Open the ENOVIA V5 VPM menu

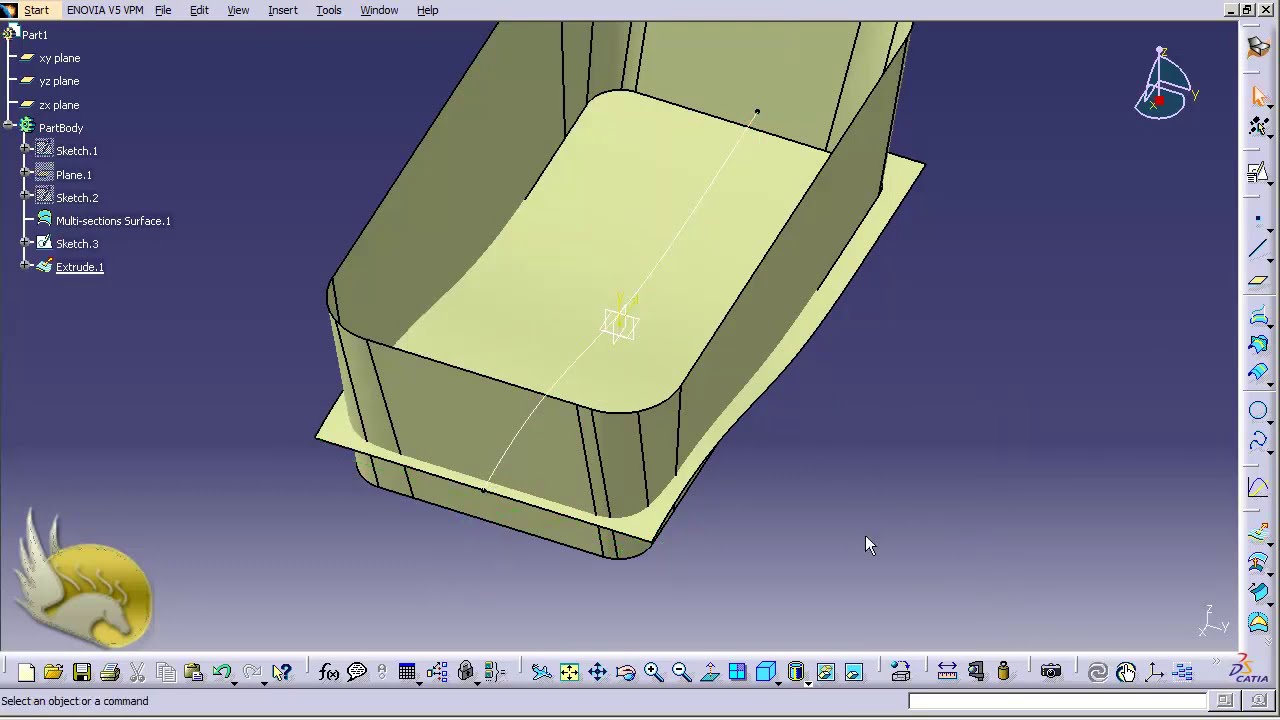coord(105,10)
